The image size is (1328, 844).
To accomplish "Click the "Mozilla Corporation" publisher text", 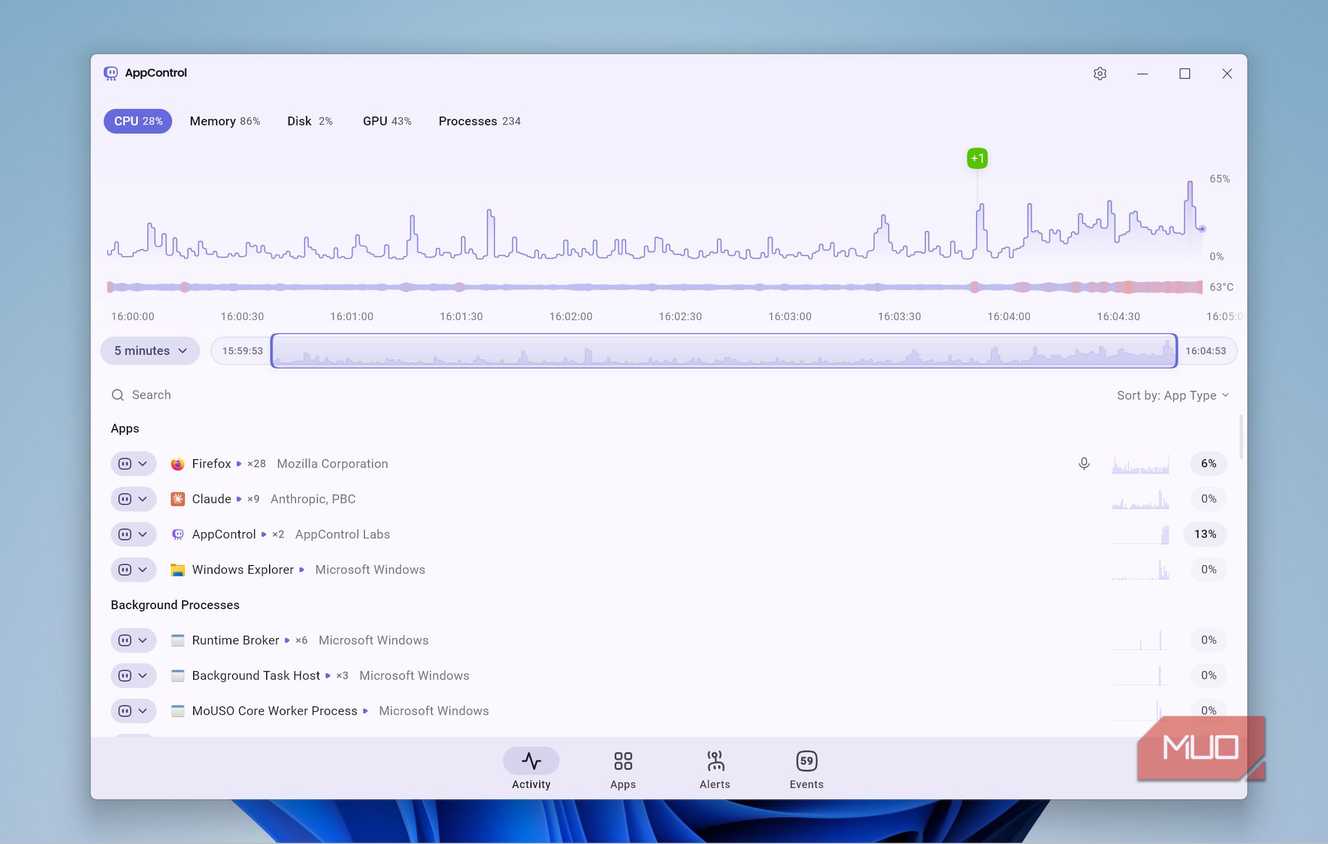I will [x=332, y=464].
